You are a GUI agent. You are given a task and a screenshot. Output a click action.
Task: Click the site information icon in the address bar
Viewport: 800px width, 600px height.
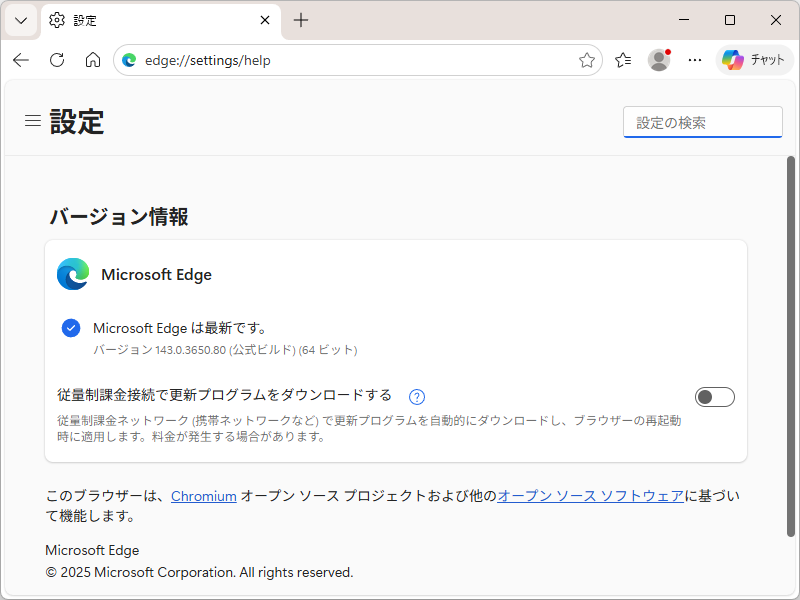coord(129,60)
